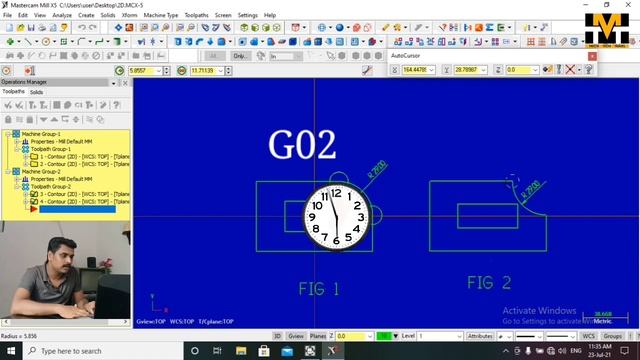Toggle the folder icon of operation 2 Contour
640x360 pixels.
[34, 164]
